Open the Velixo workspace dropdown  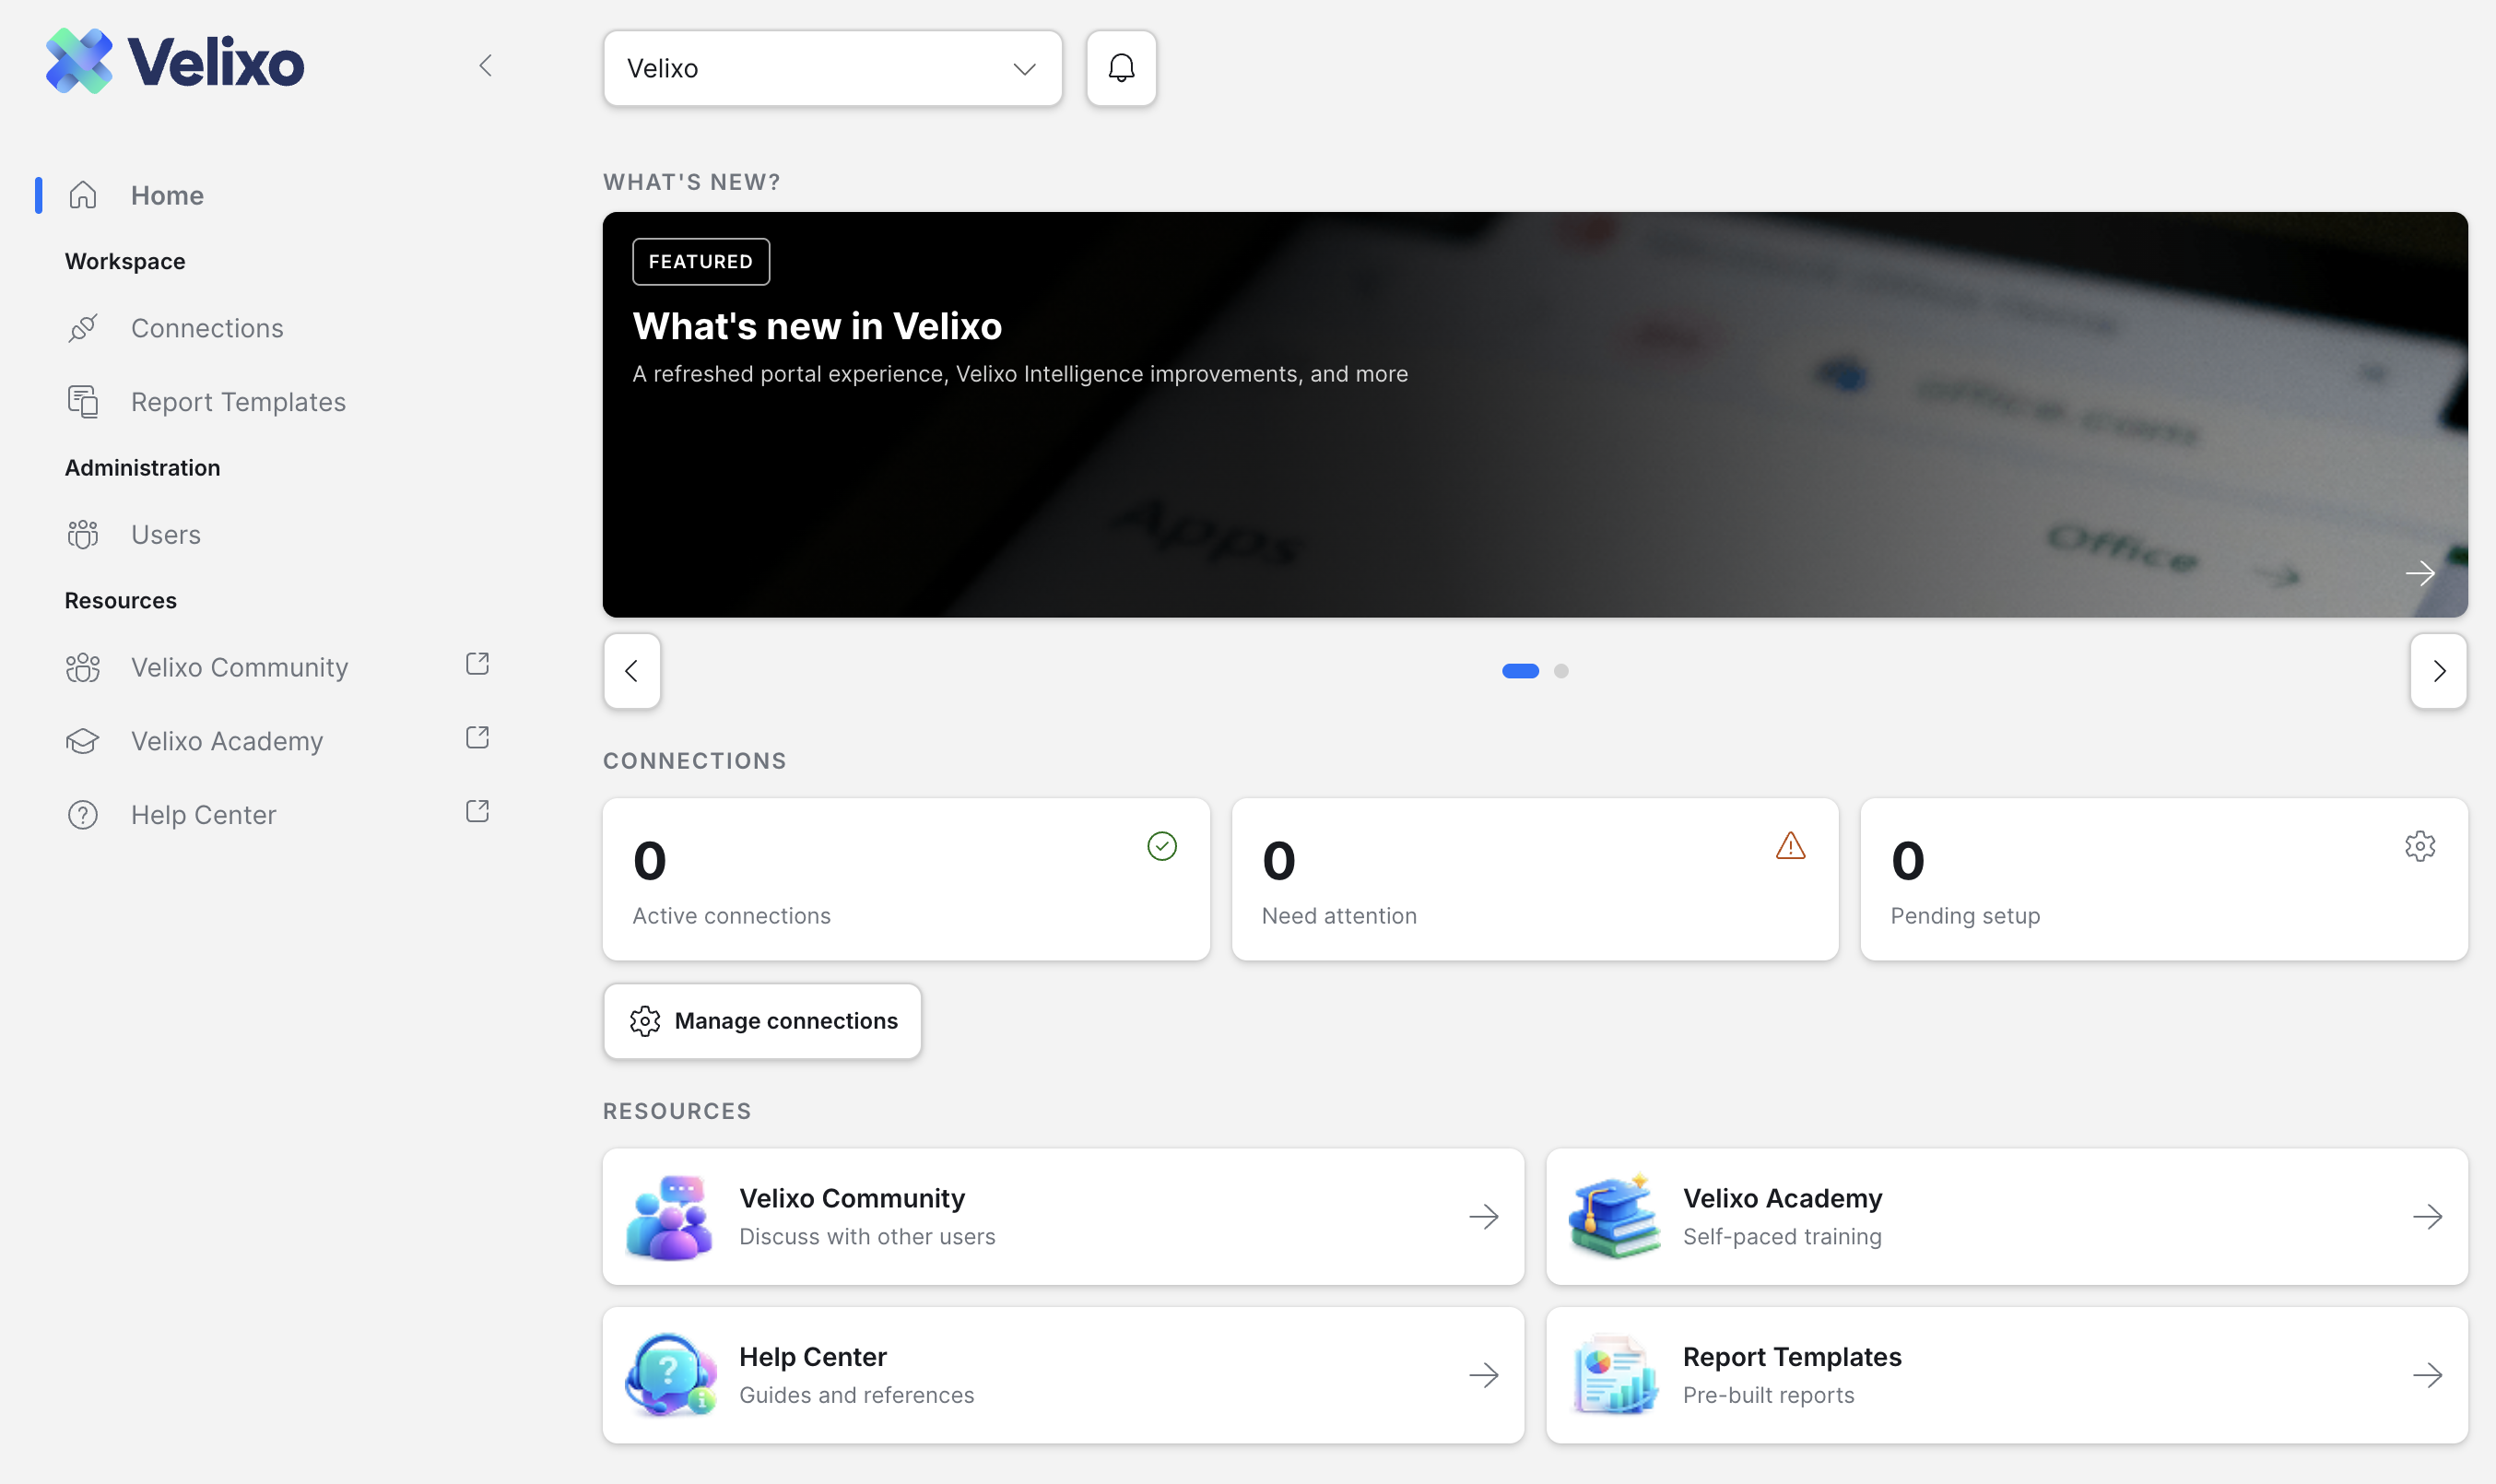pos(832,68)
